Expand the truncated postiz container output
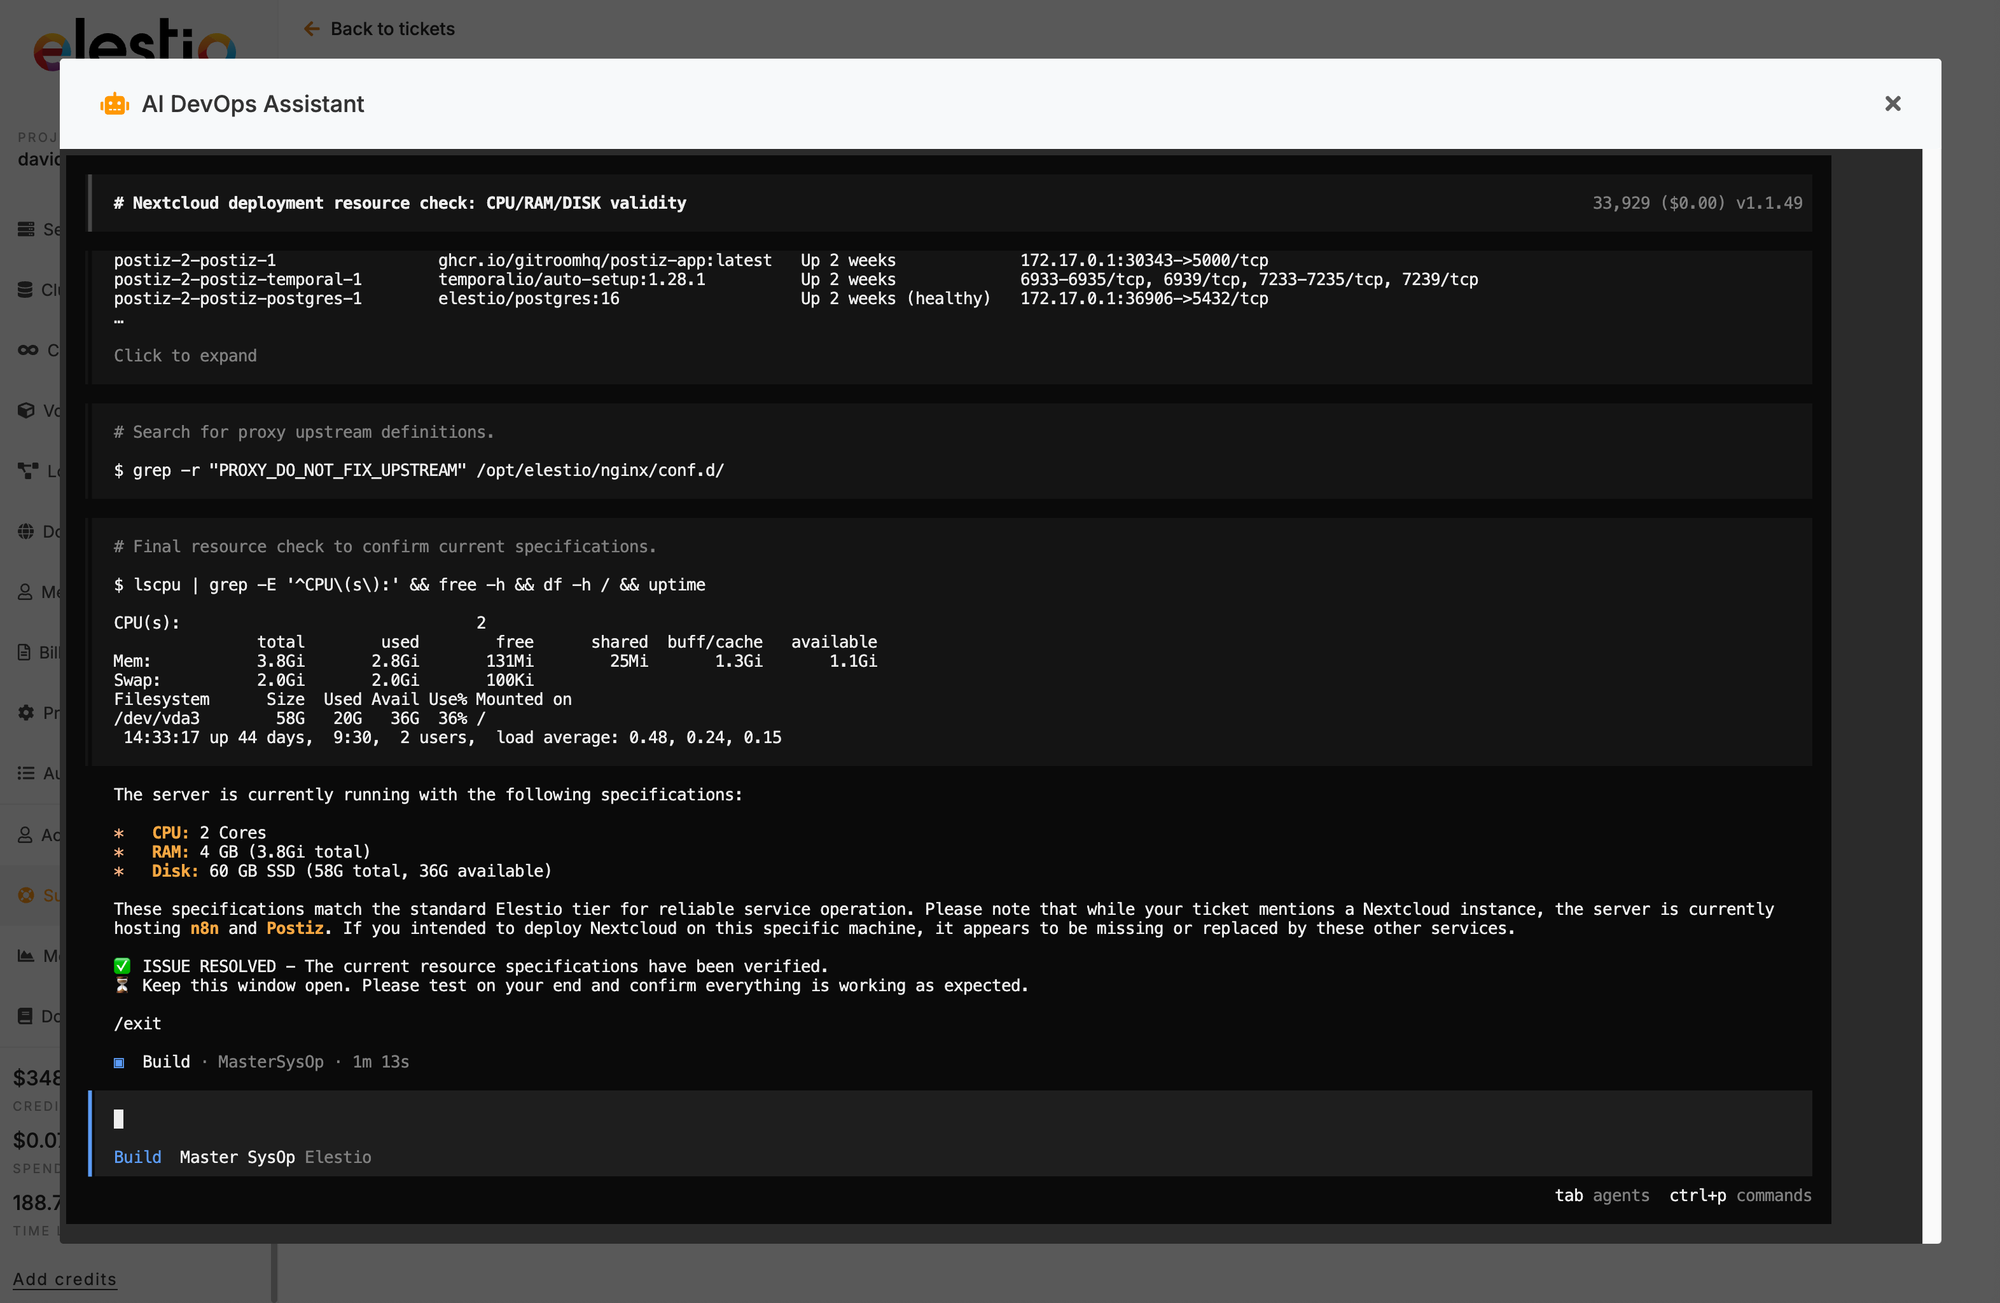2000x1303 pixels. [x=186, y=355]
